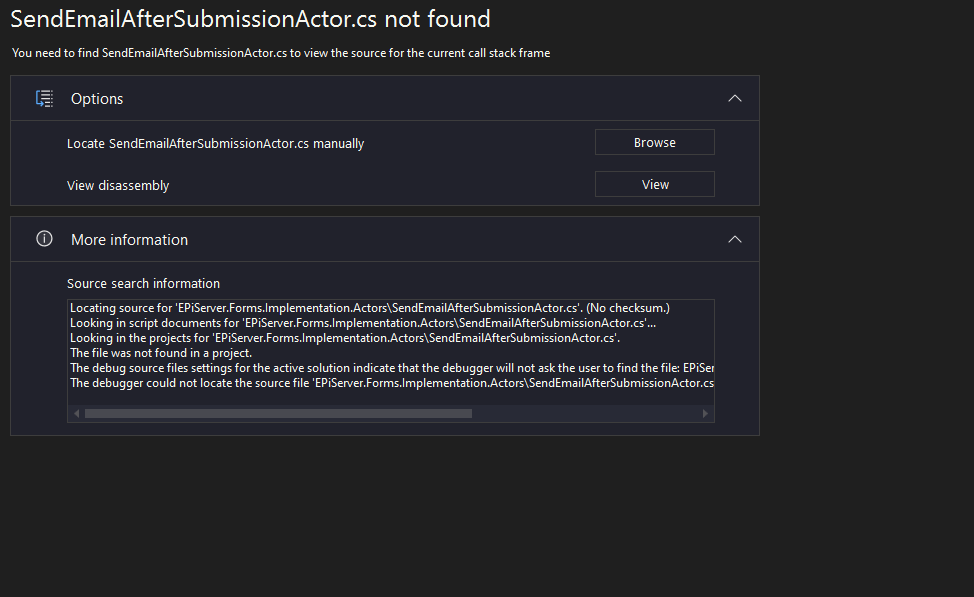Click the 'Looking in script documents' log line
This screenshot has width=974, height=597.
tap(363, 323)
